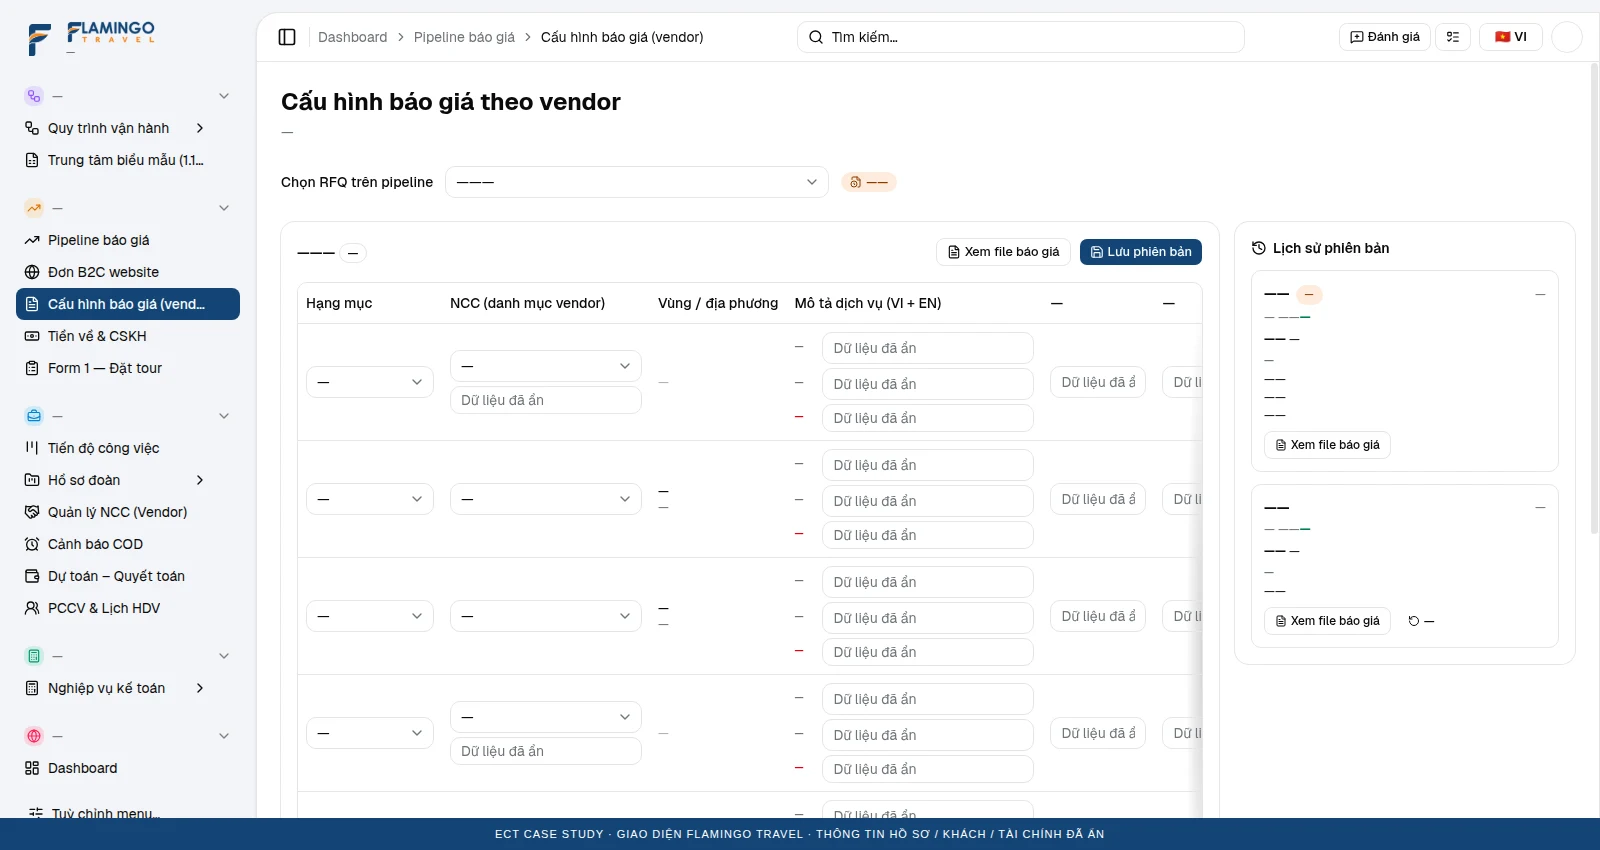Open the third row Hạng mục dropdown
The height and width of the screenshot is (850, 1600).
[370, 616]
